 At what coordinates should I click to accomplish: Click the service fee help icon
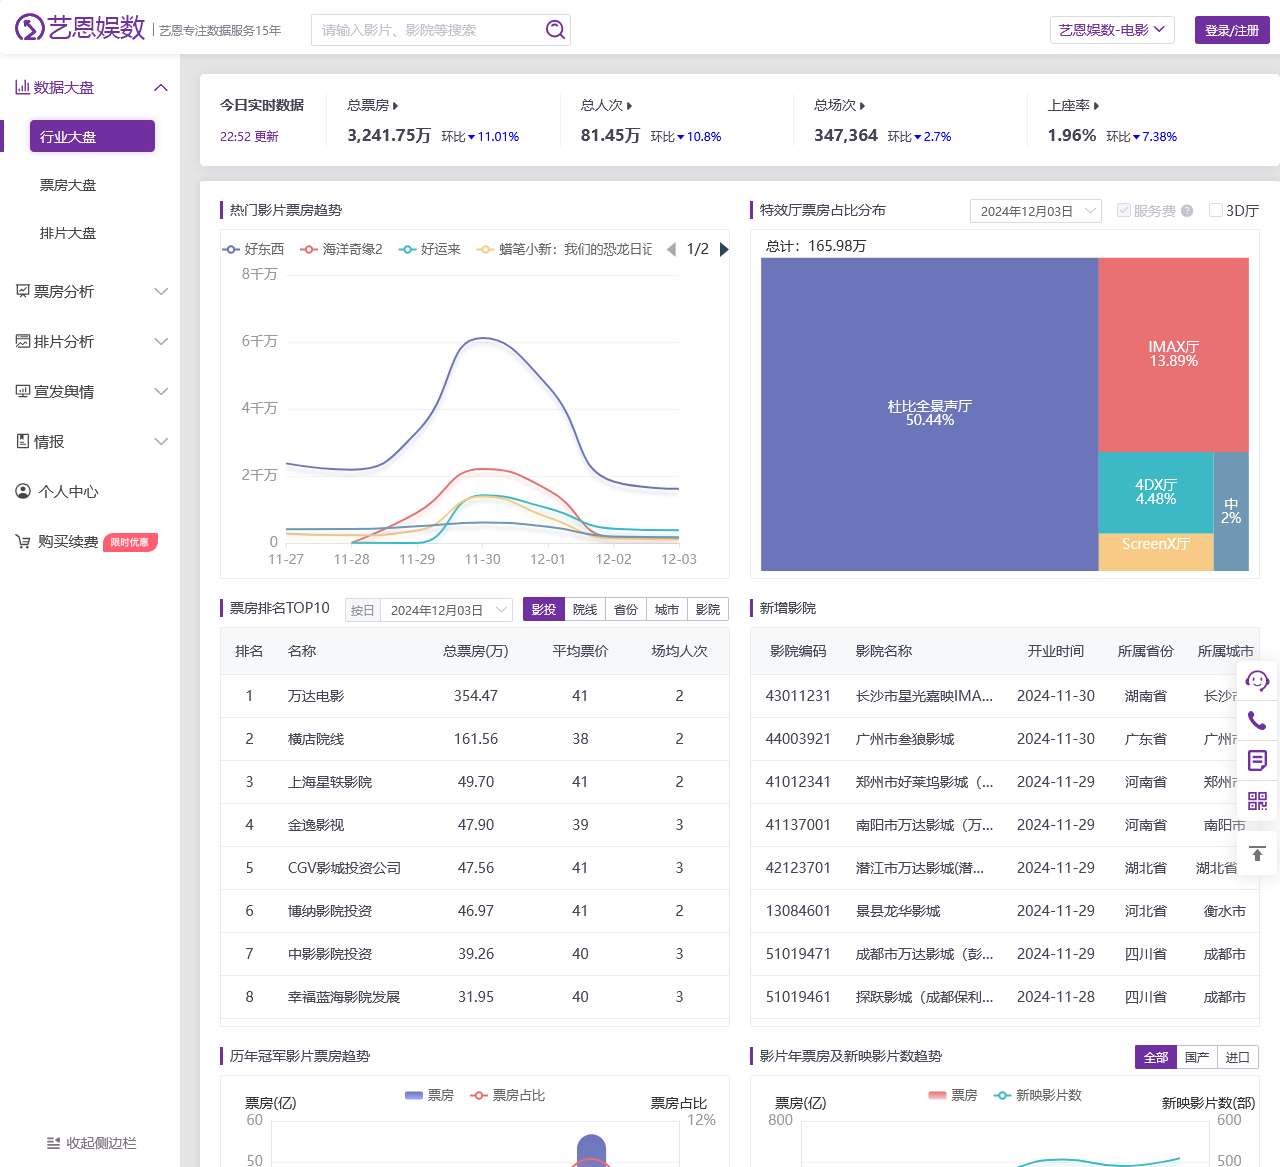point(1187,211)
